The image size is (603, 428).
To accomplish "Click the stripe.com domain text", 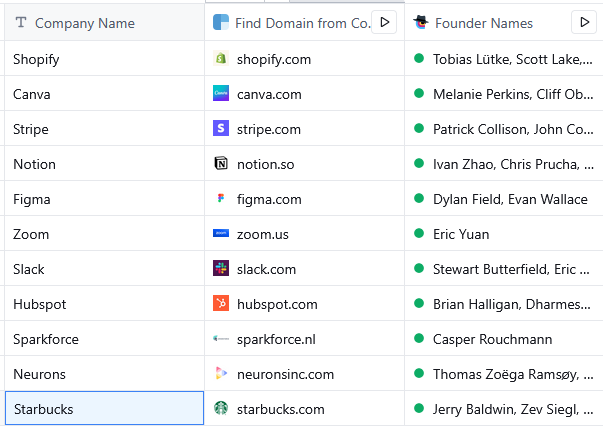I will tap(269, 130).
